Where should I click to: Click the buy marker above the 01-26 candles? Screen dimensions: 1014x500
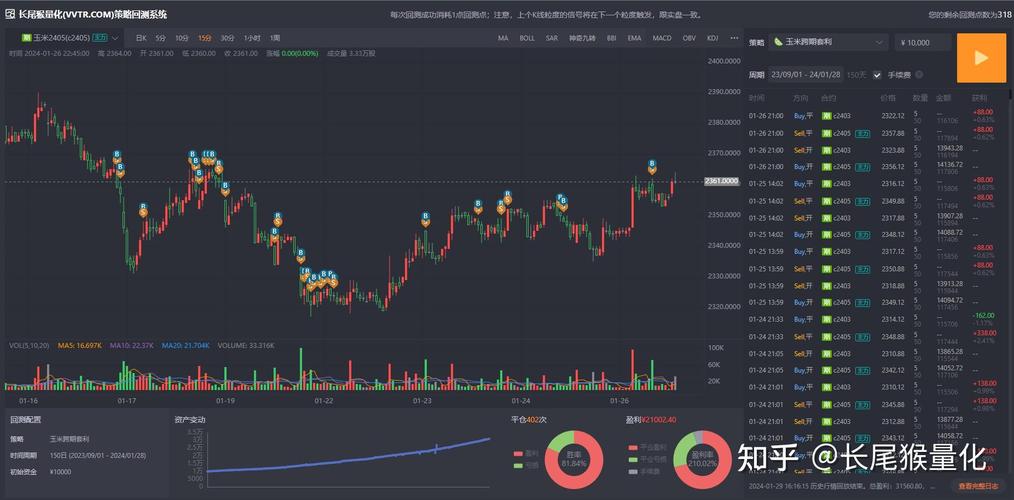click(x=652, y=164)
